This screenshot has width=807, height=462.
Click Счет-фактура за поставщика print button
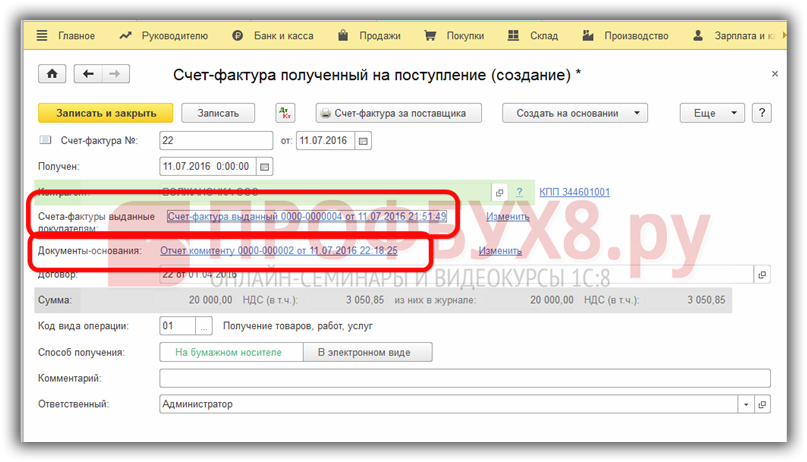click(x=399, y=113)
